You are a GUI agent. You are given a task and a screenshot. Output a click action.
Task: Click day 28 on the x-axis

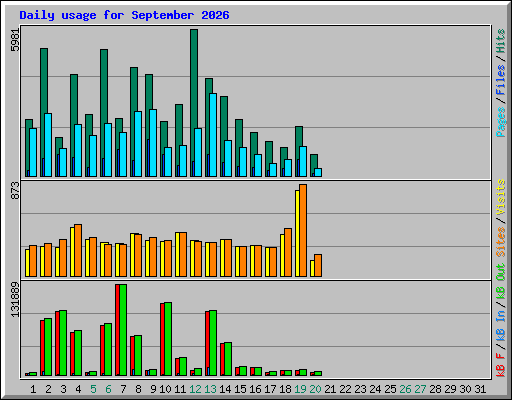coord(435,389)
